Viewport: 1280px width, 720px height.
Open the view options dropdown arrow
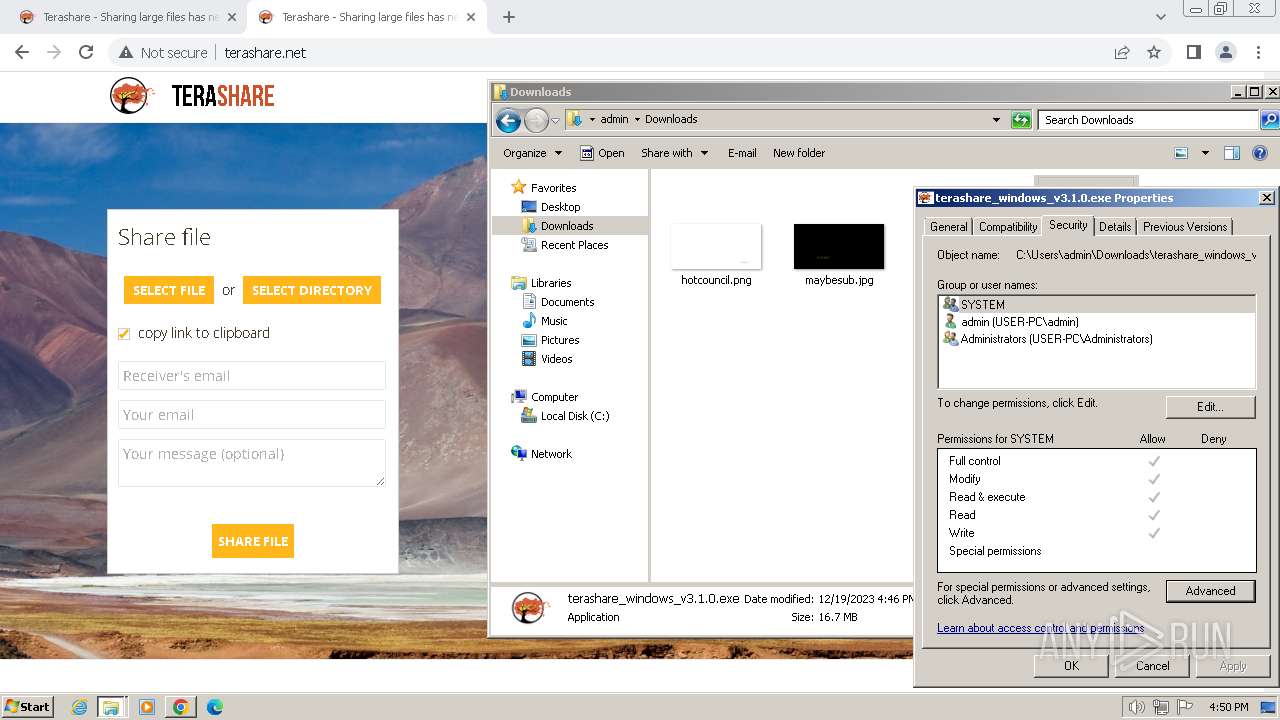click(x=1205, y=153)
